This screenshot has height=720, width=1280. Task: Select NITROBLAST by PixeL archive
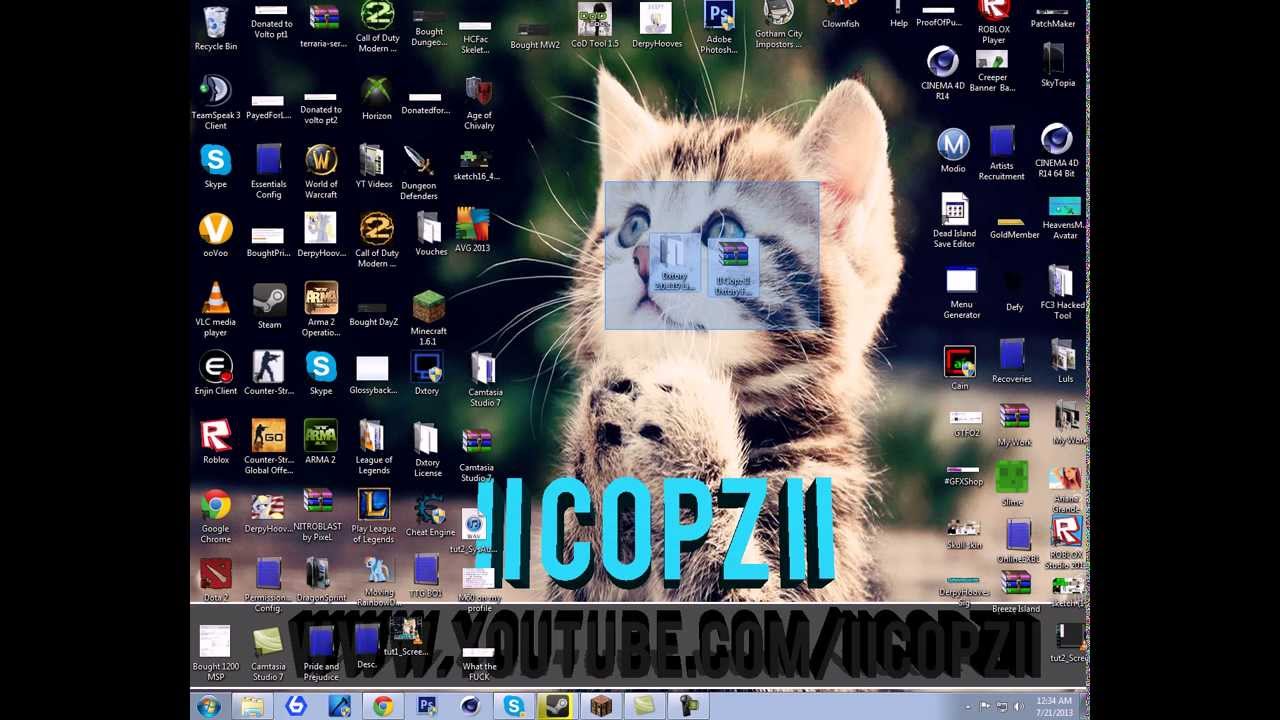tap(318, 516)
